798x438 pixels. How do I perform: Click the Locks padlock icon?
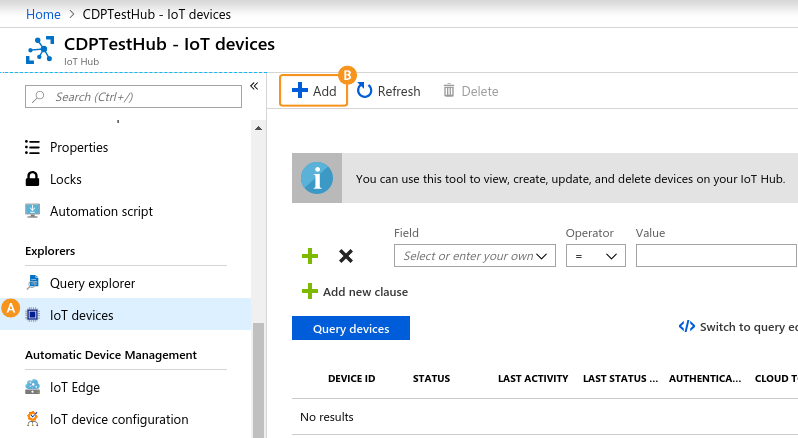pyautogui.click(x=32, y=179)
